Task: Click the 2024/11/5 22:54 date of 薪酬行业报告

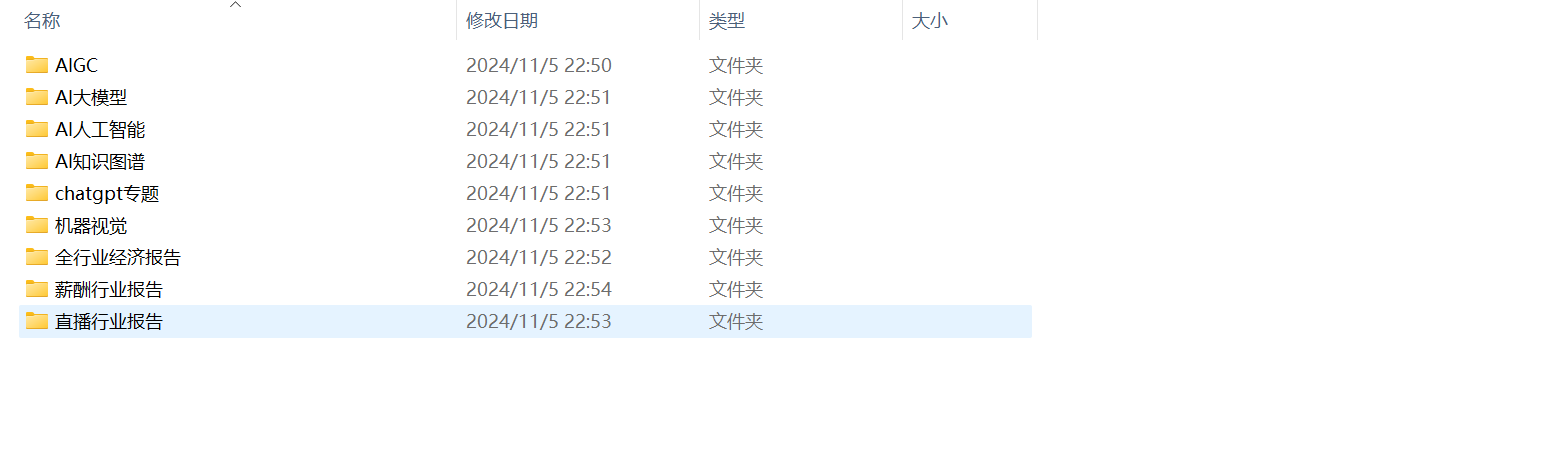Action: (539, 290)
